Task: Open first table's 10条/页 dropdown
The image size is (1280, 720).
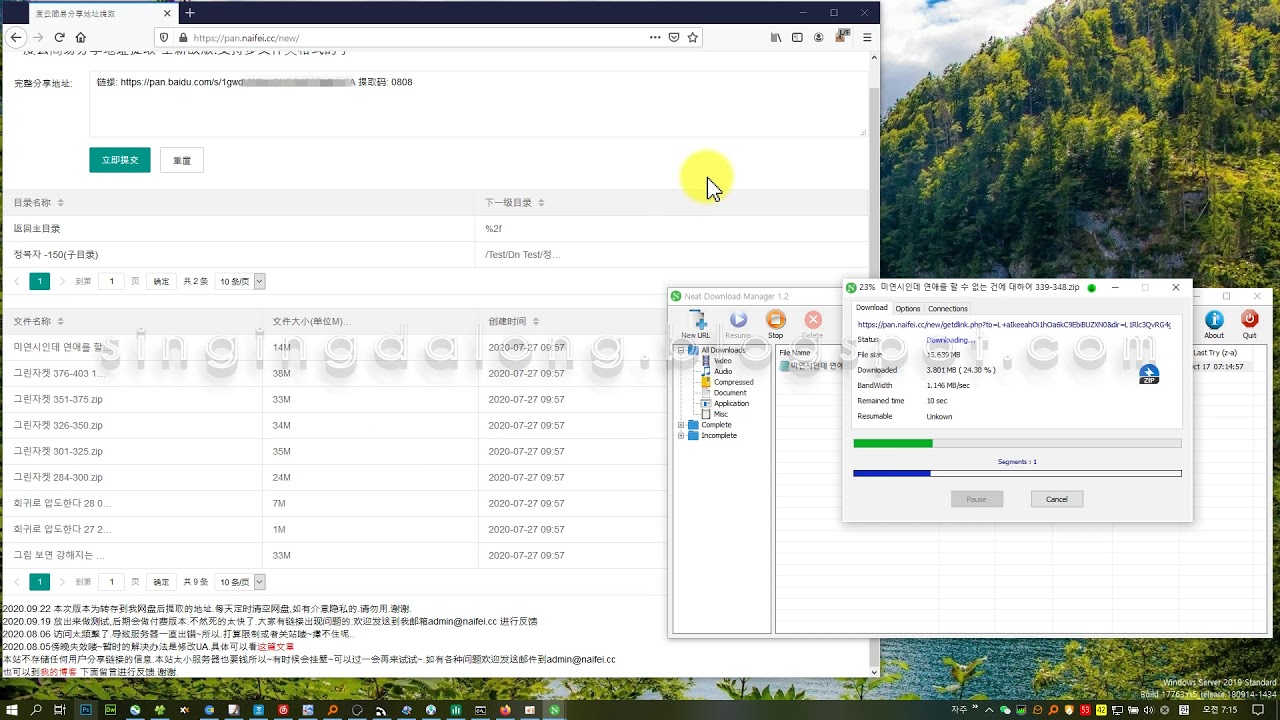Action: pyautogui.click(x=241, y=282)
